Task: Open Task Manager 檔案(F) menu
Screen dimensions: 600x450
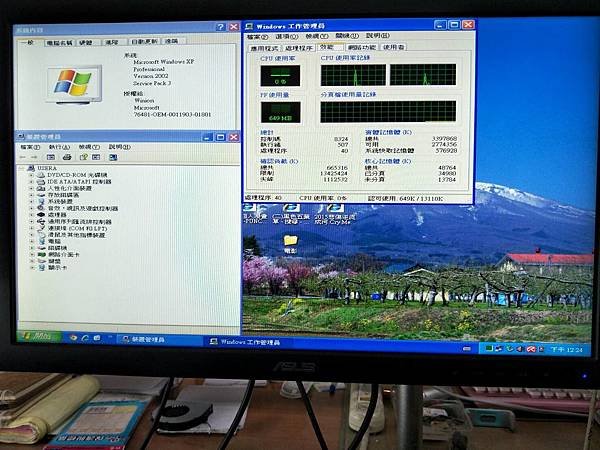Action: [257, 37]
